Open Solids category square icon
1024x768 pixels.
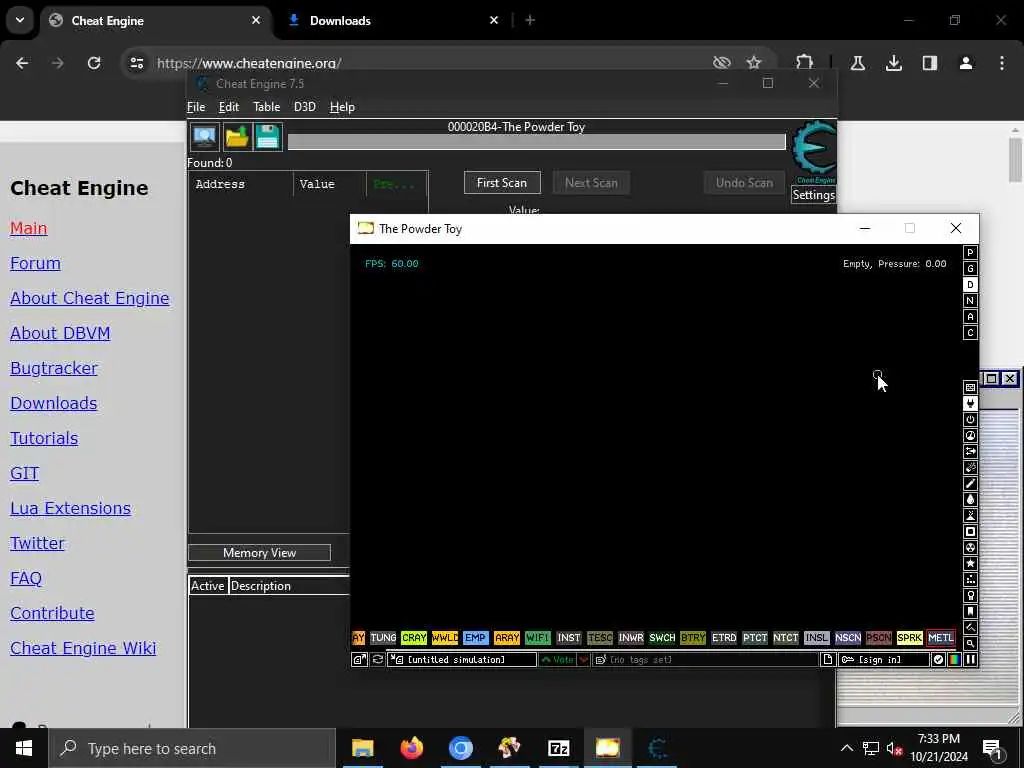coord(970,532)
